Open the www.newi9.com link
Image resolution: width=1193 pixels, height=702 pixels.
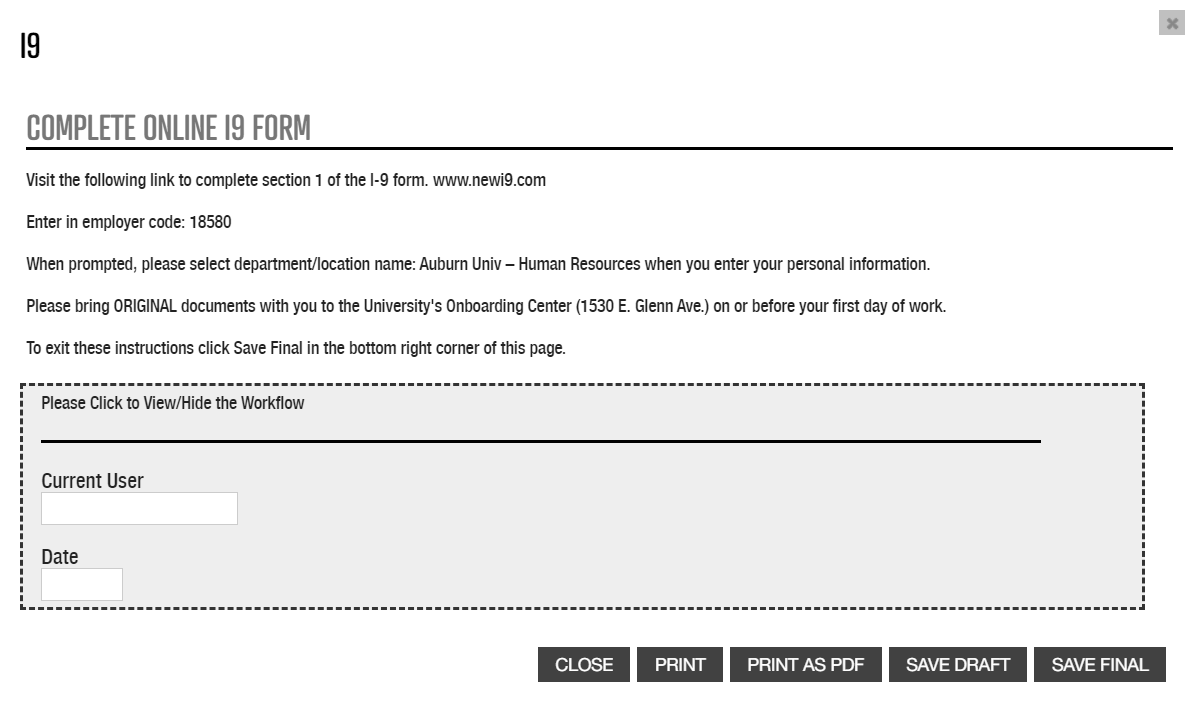coord(489,181)
